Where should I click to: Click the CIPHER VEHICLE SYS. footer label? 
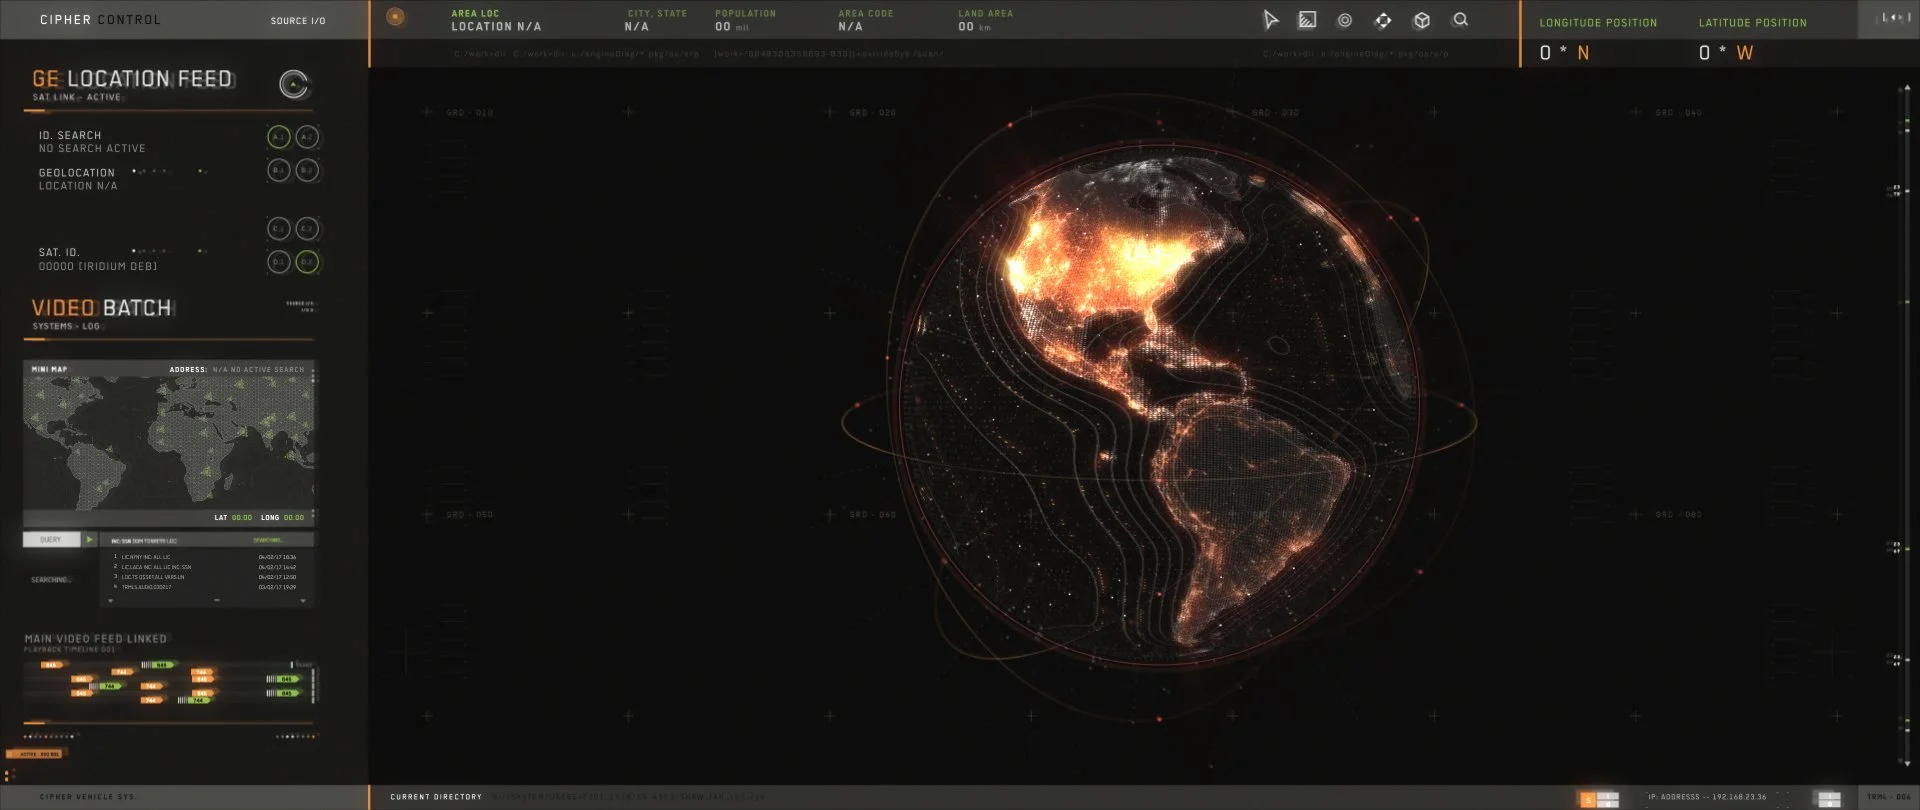[x=87, y=797]
